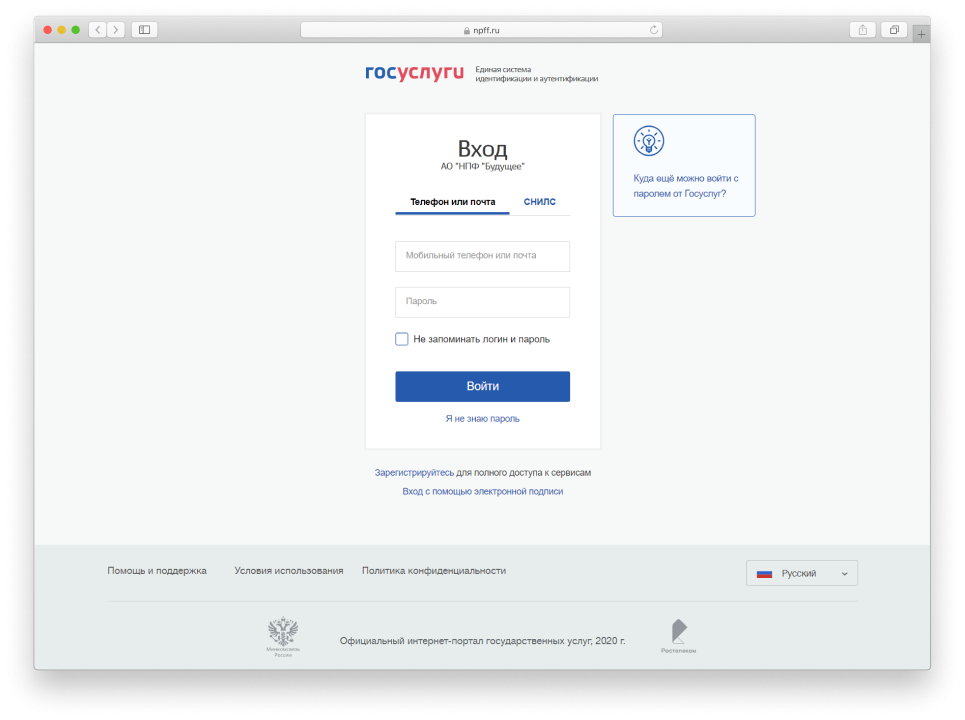
Task: Click the 'Вход' heading text
Action: click(x=482, y=148)
